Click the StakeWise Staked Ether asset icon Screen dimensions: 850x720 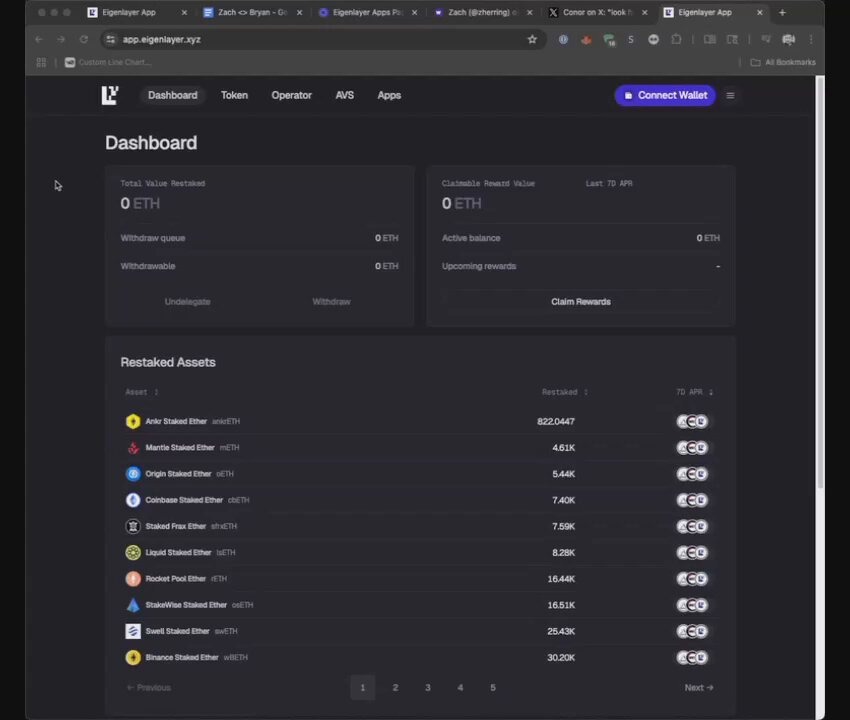tap(133, 605)
